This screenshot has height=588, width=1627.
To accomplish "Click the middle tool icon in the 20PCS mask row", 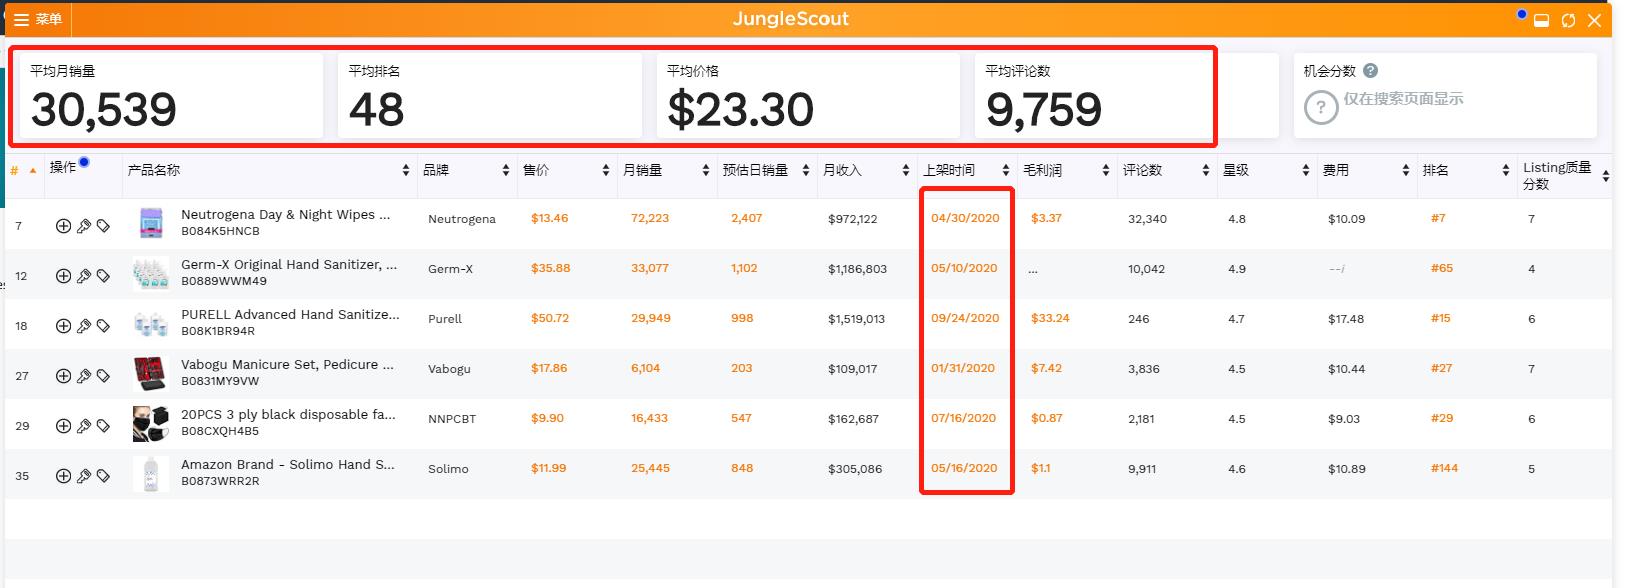I will (84, 426).
